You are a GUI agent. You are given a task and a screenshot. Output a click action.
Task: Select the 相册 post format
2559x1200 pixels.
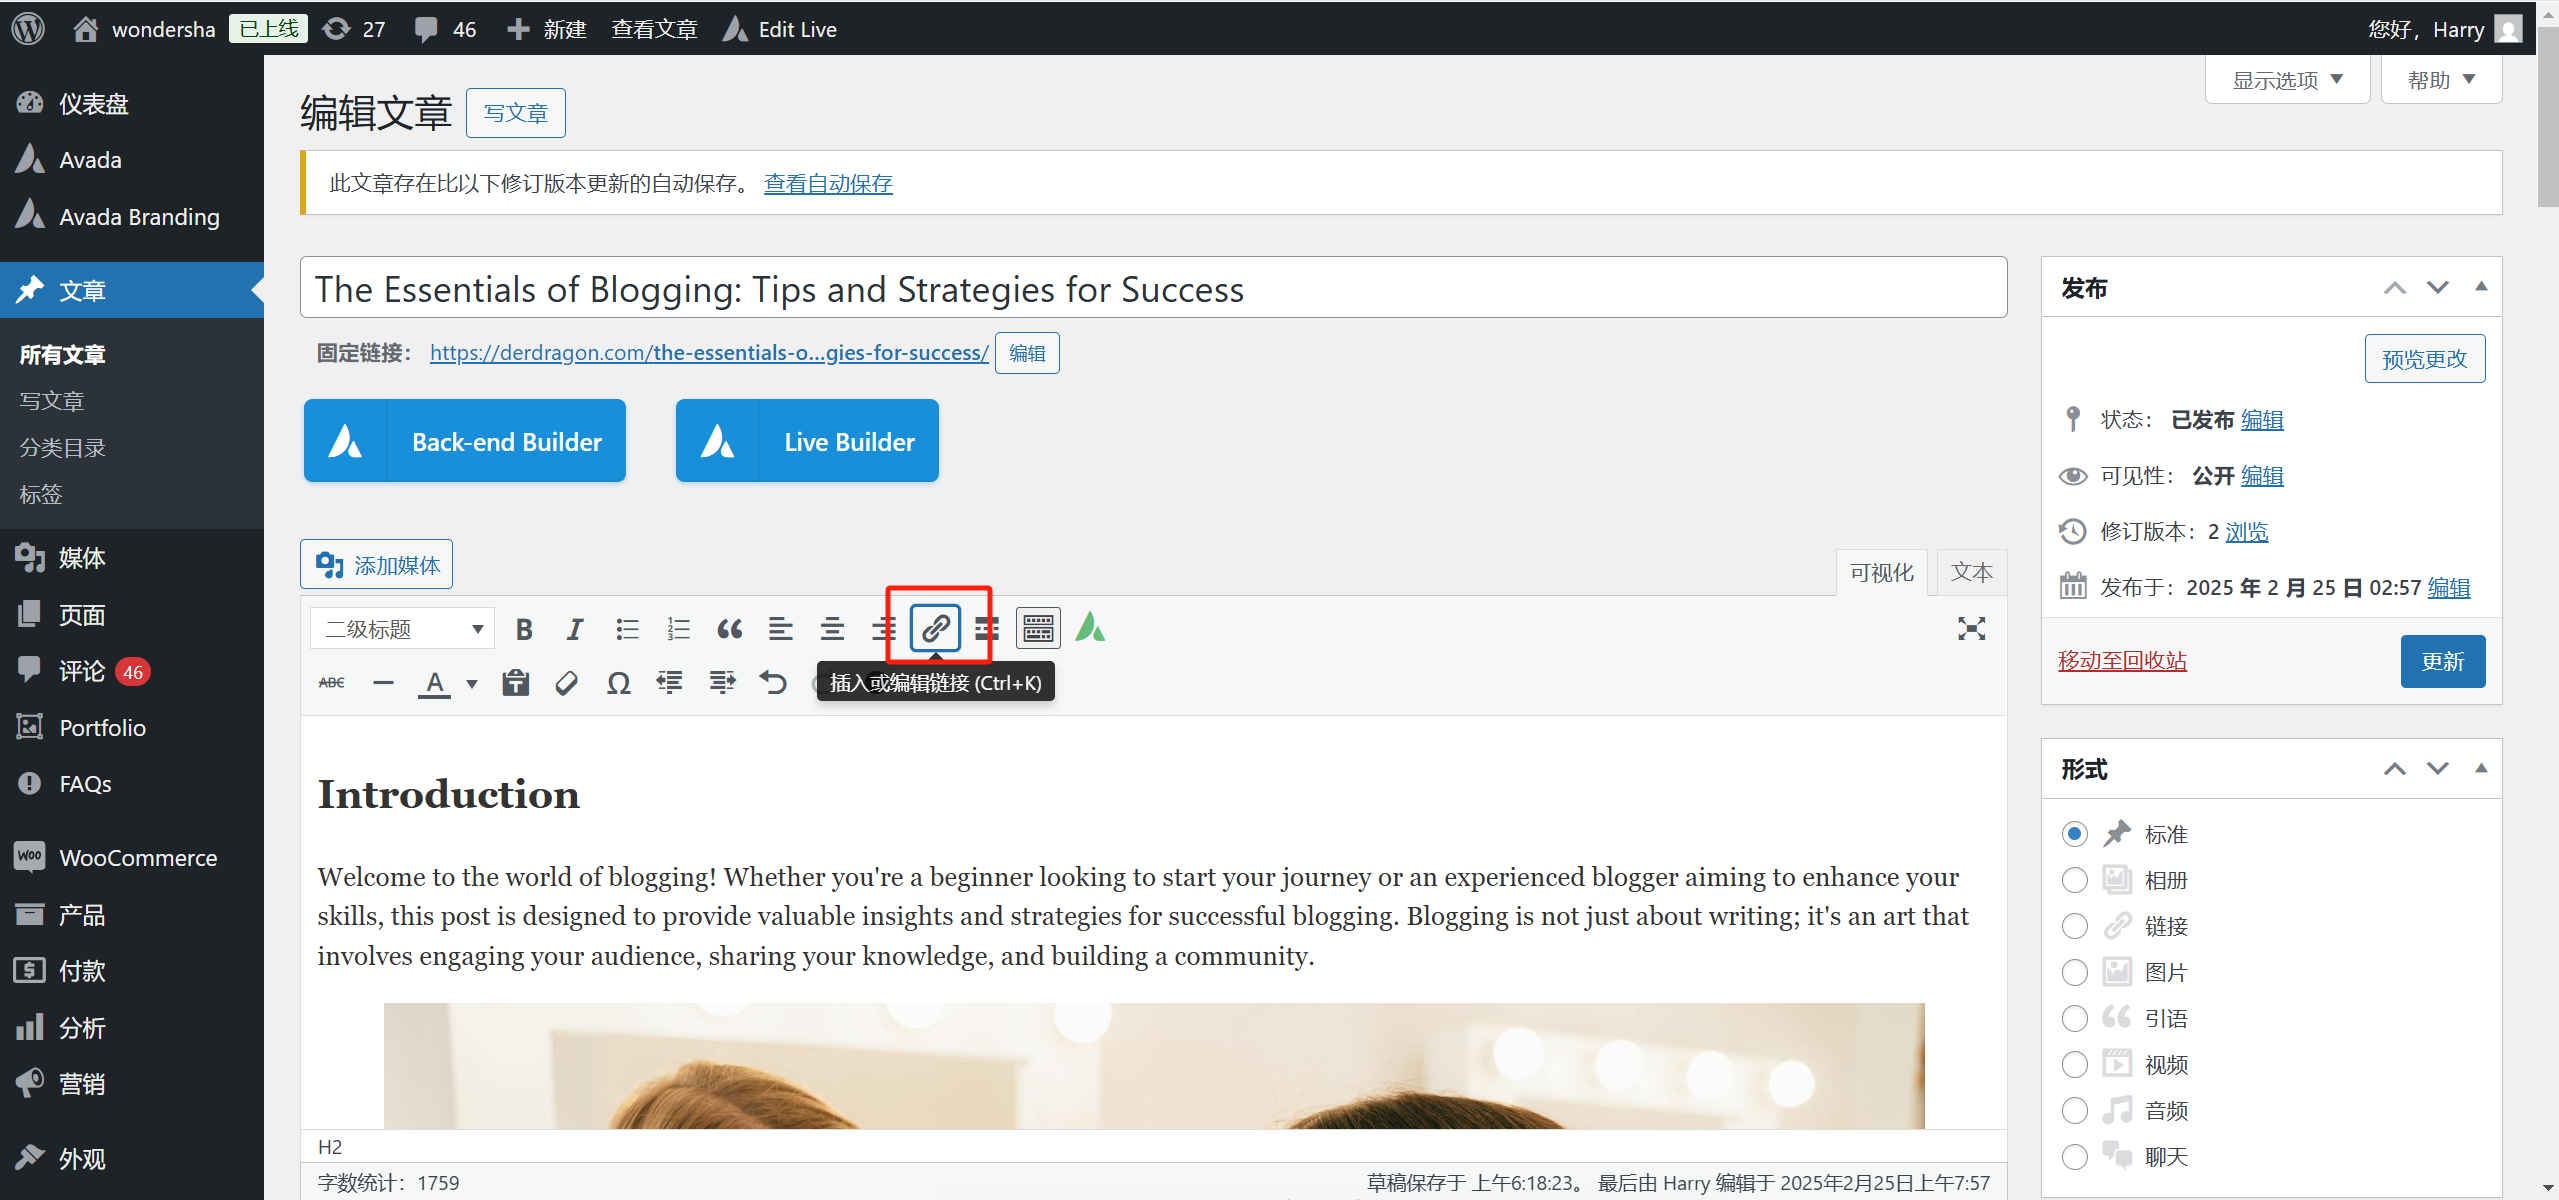[x=2074, y=879]
